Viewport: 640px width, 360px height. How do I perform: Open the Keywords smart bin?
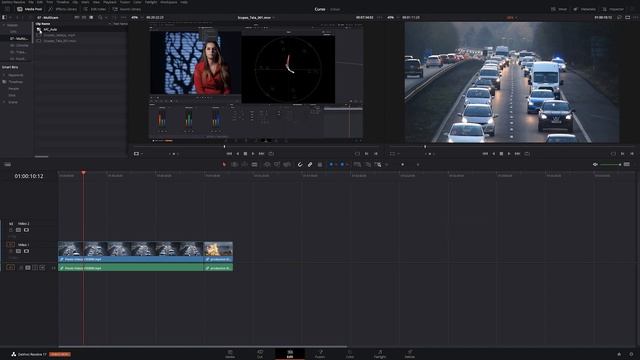(x=16, y=75)
